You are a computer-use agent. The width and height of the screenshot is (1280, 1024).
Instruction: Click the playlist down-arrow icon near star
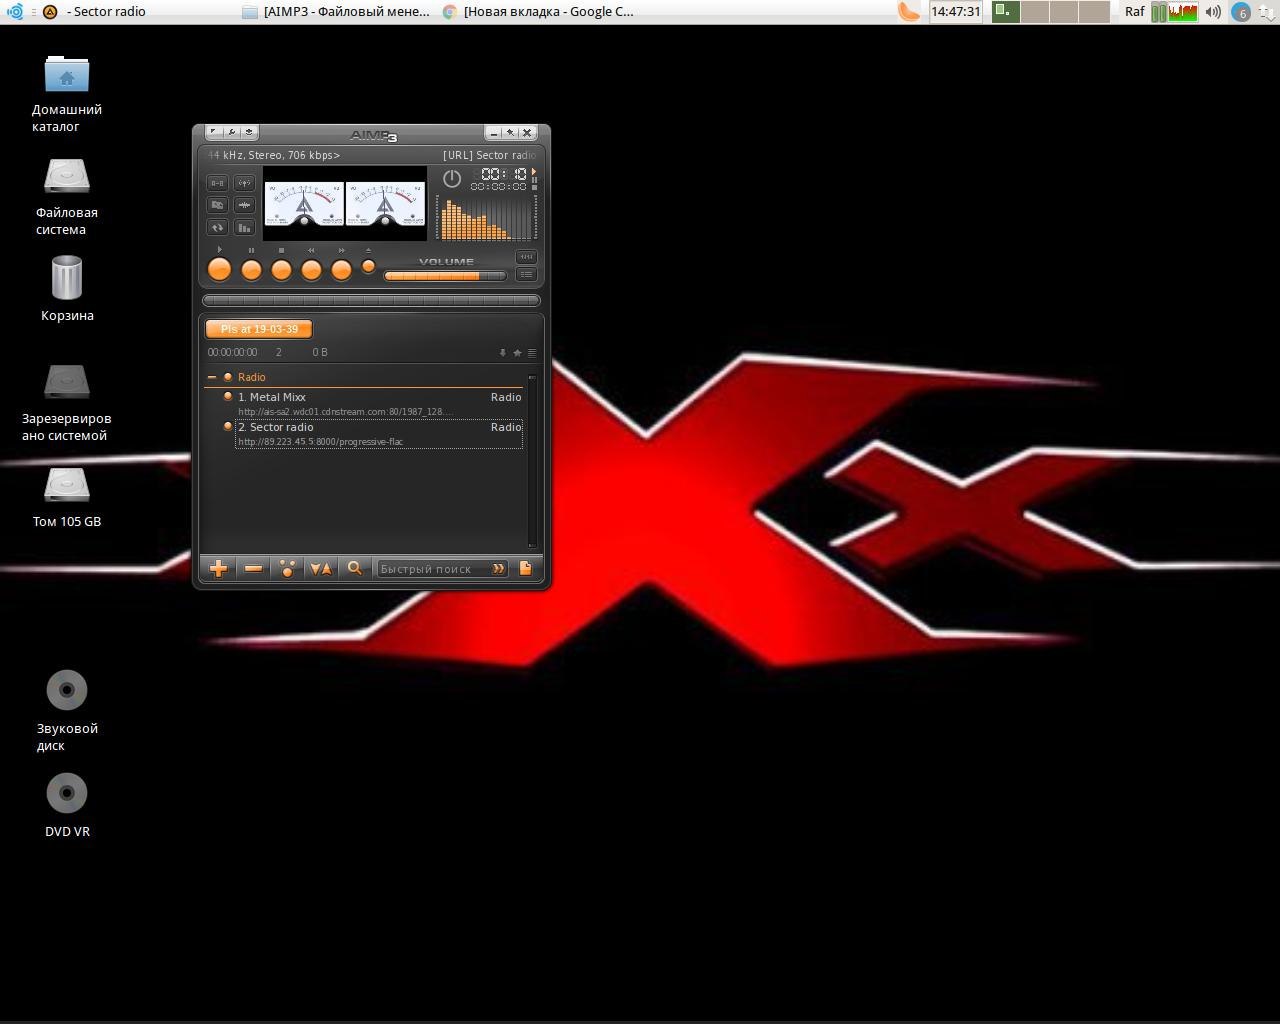click(502, 353)
